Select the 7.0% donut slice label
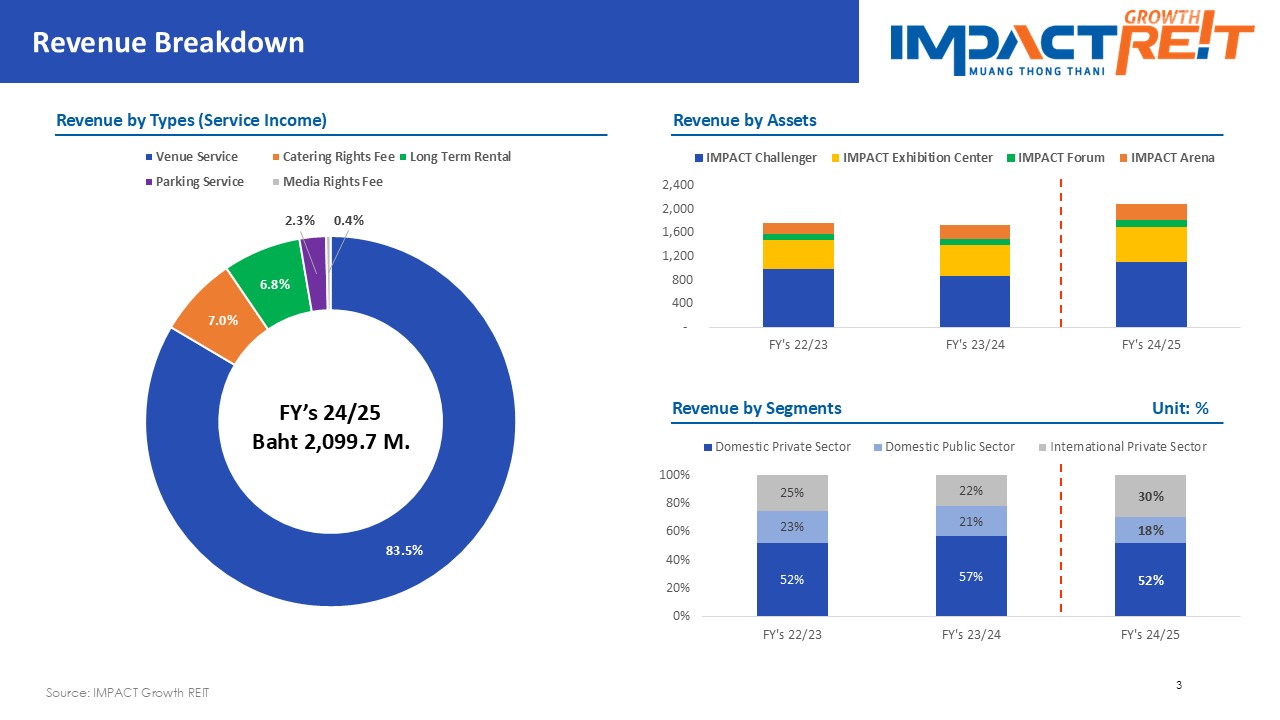 coord(223,320)
